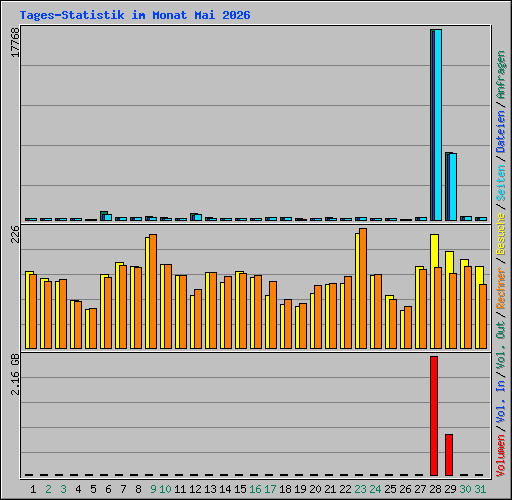Click the red volume bar for day 28

pyautogui.click(x=434, y=416)
